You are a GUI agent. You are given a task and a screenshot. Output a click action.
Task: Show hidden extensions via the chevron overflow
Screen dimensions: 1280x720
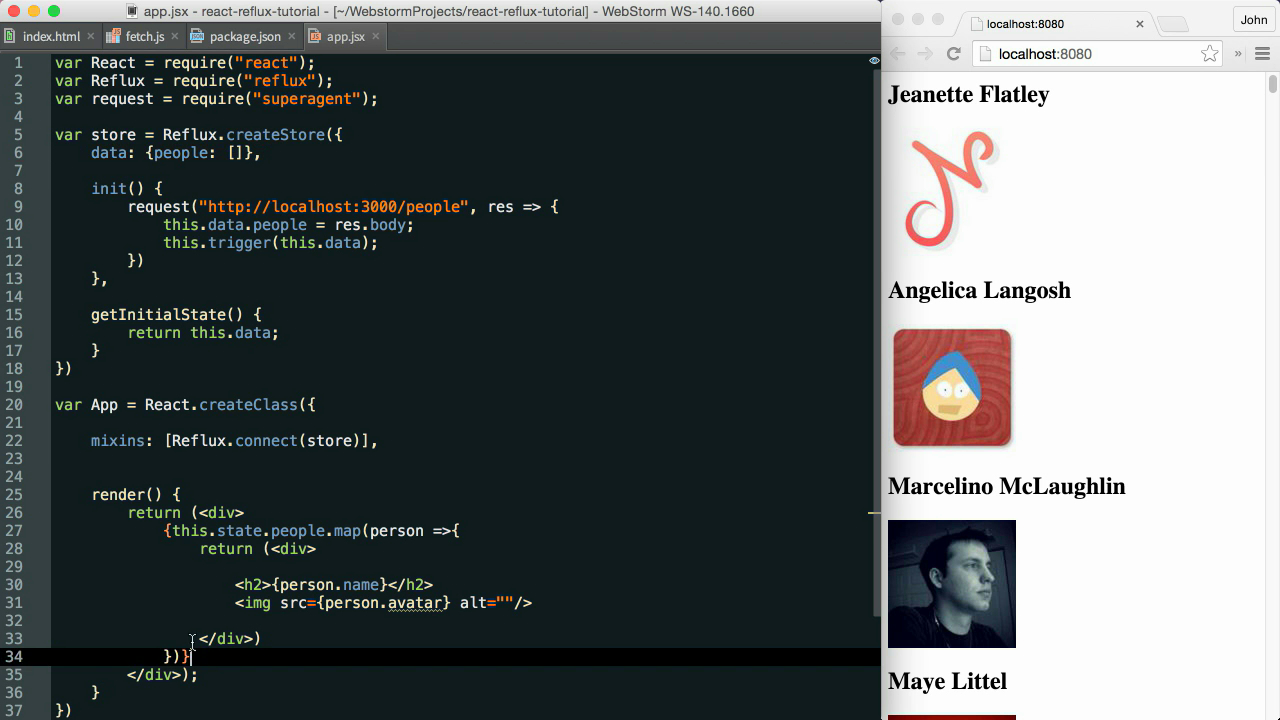tap(1238, 54)
